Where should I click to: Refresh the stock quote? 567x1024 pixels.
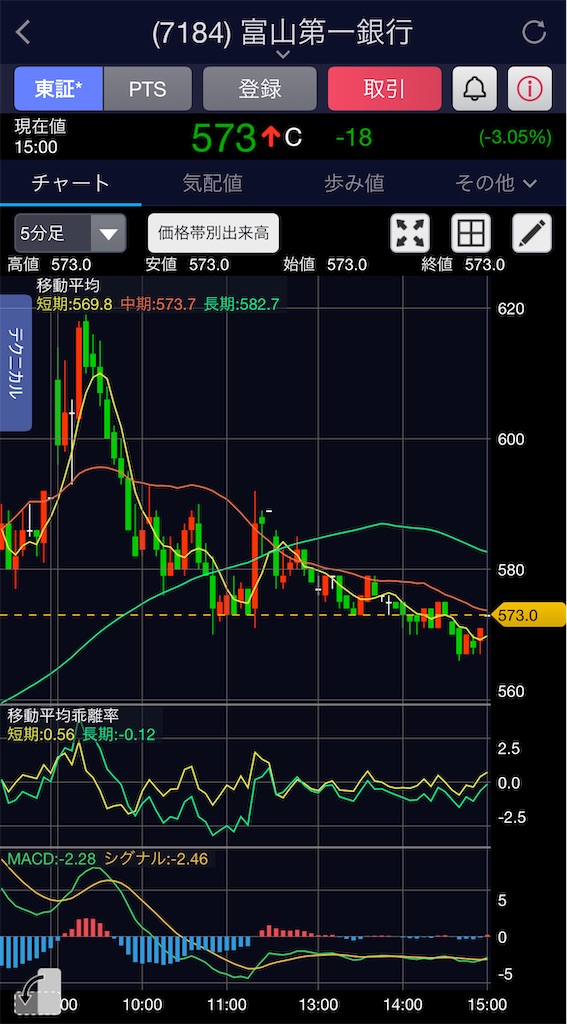[x=534, y=32]
